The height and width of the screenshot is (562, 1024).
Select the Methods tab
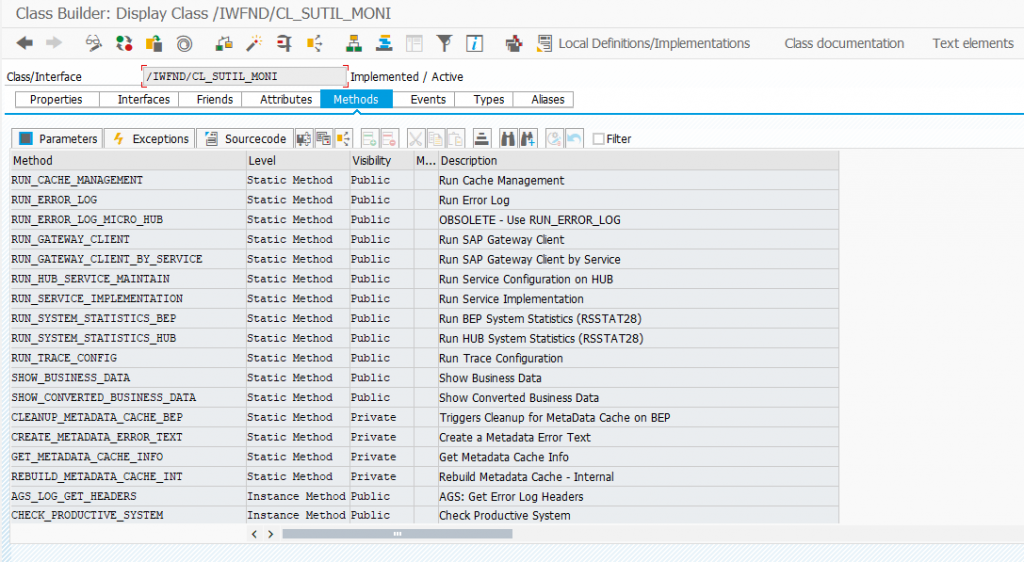coord(356,99)
